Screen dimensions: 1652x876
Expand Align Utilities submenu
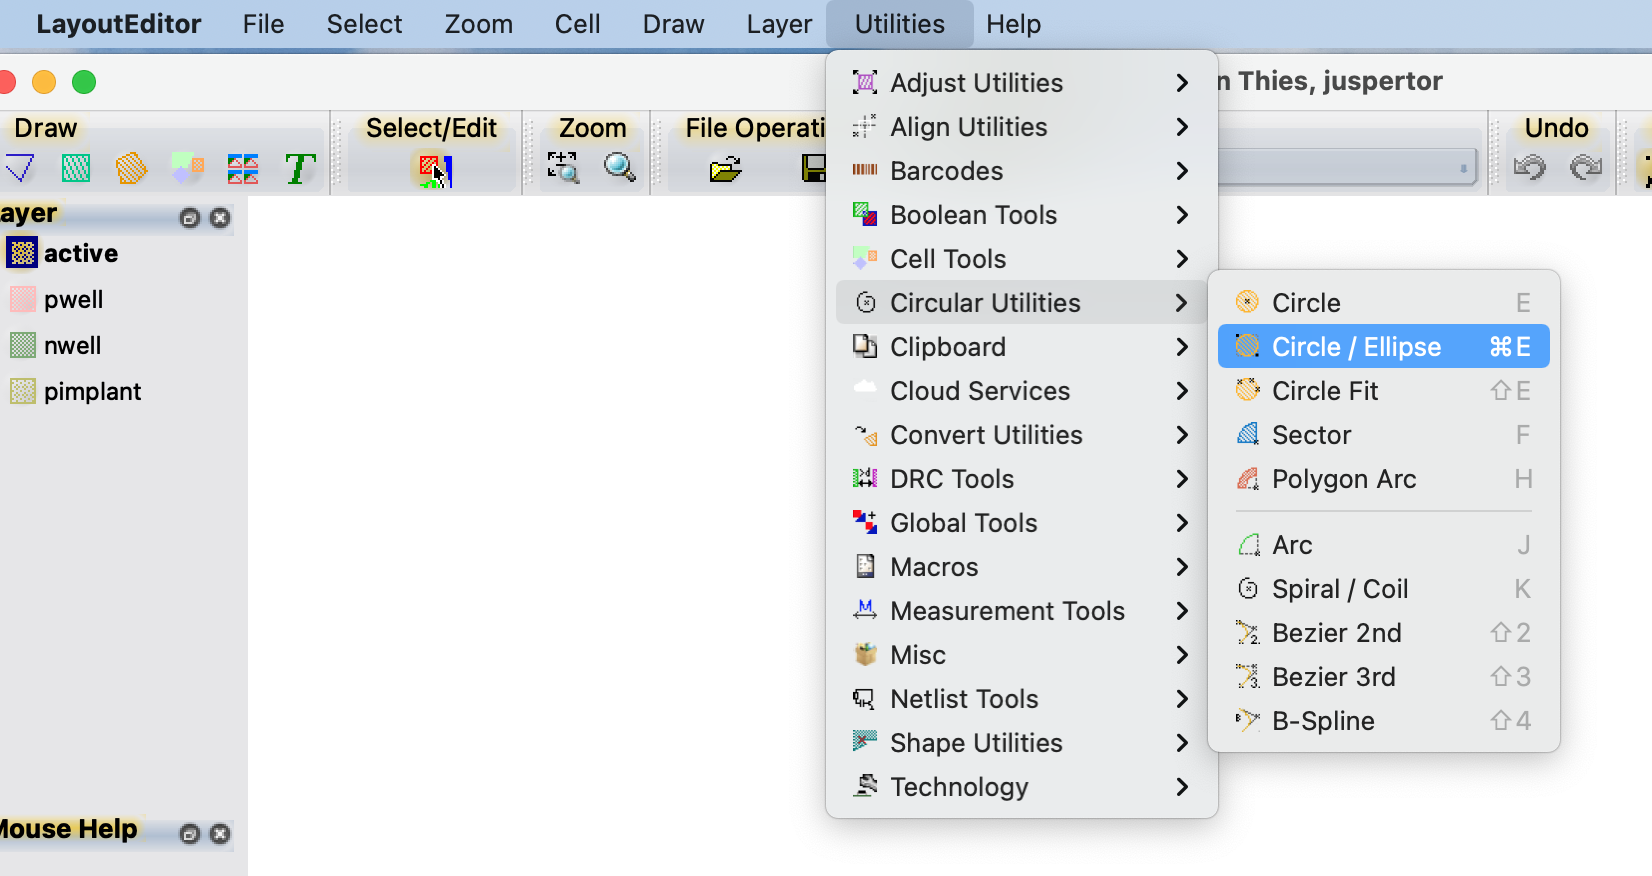click(x=1022, y=127)
